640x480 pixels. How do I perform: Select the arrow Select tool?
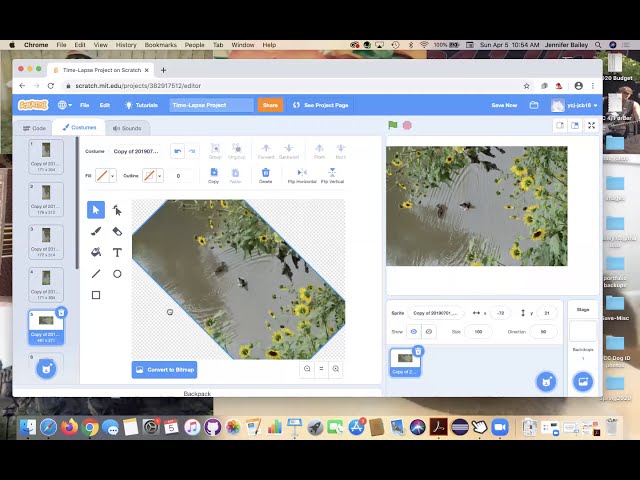click(96, 210)
